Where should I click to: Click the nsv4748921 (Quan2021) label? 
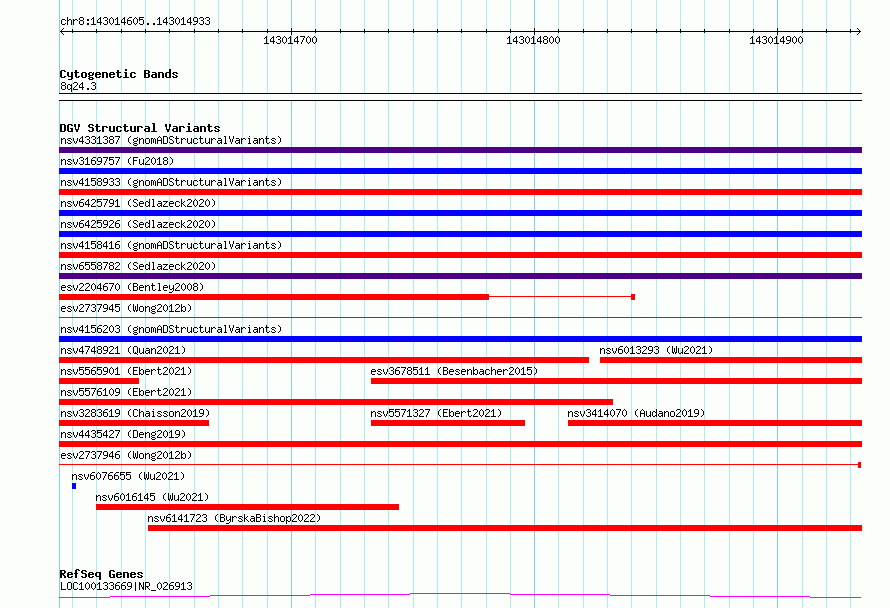(x=123, y=350)
